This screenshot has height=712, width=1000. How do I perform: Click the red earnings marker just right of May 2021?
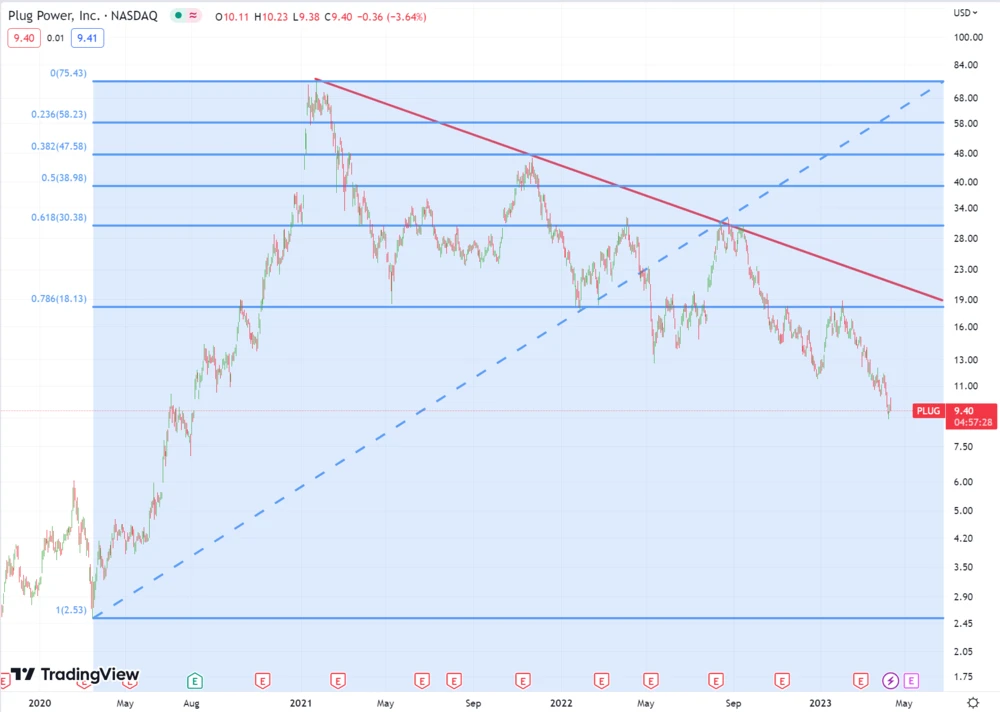[x=422, y=681]
